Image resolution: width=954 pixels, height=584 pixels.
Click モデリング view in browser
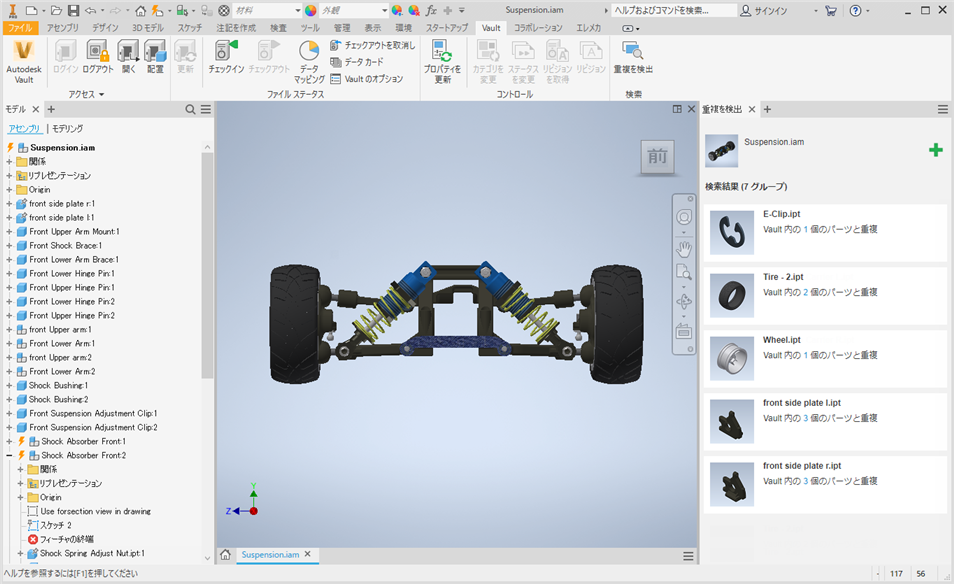[x=67, y=128]
